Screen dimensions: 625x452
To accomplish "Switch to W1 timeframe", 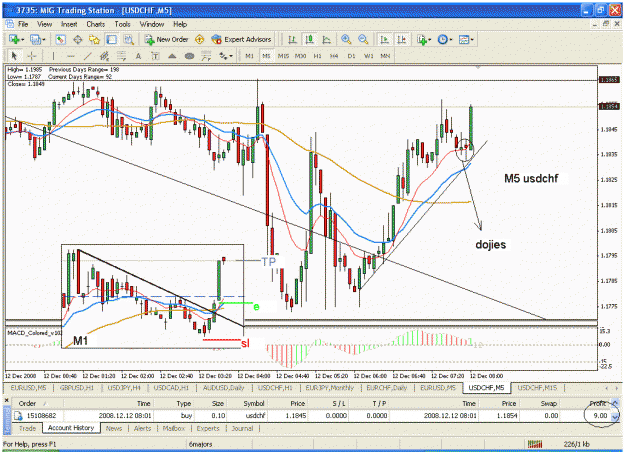I will (x=369, y=56).
